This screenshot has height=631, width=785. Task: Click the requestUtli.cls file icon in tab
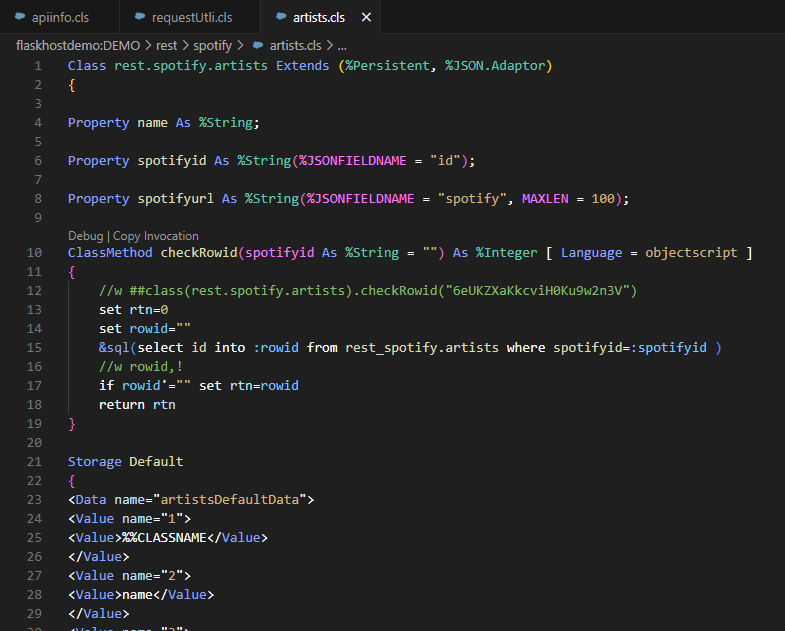(x=140, y=17)
